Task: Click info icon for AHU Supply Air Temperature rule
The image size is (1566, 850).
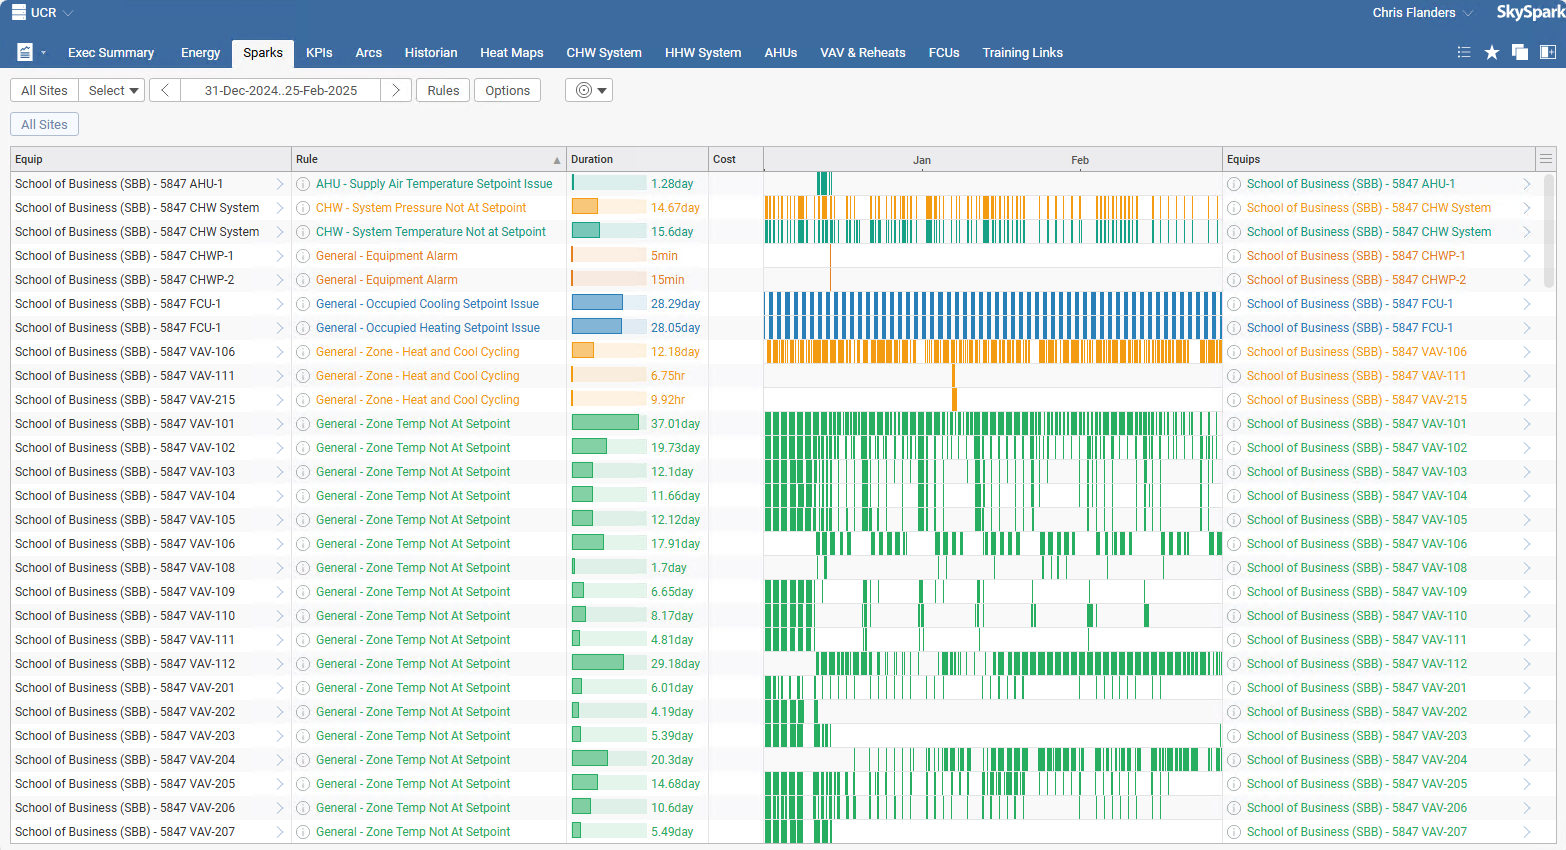Action: click(x=303, y=184)
